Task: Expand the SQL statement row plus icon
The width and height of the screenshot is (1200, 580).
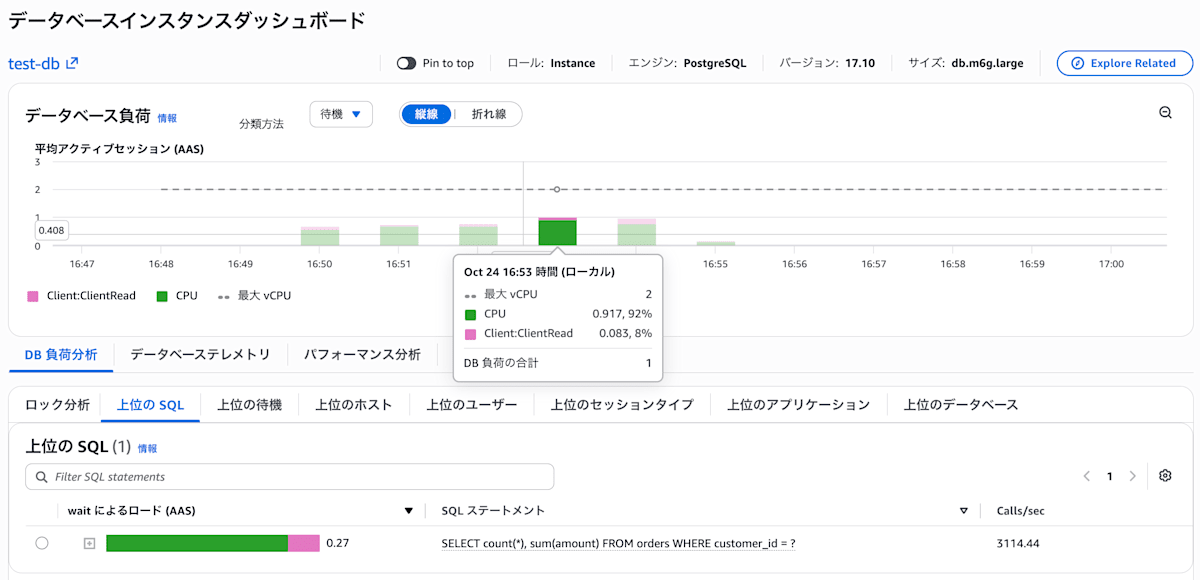Action: (x=89, y=543)
